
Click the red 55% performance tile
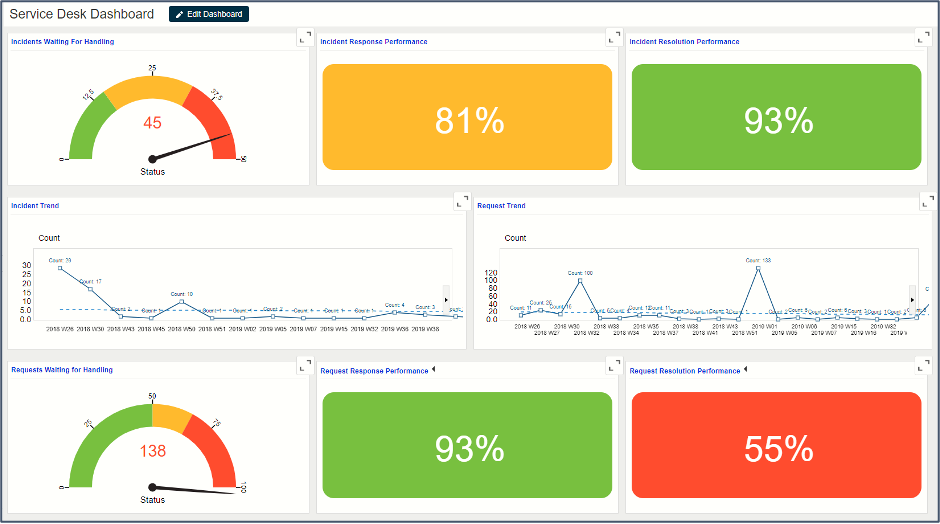(x=776, y=445)
